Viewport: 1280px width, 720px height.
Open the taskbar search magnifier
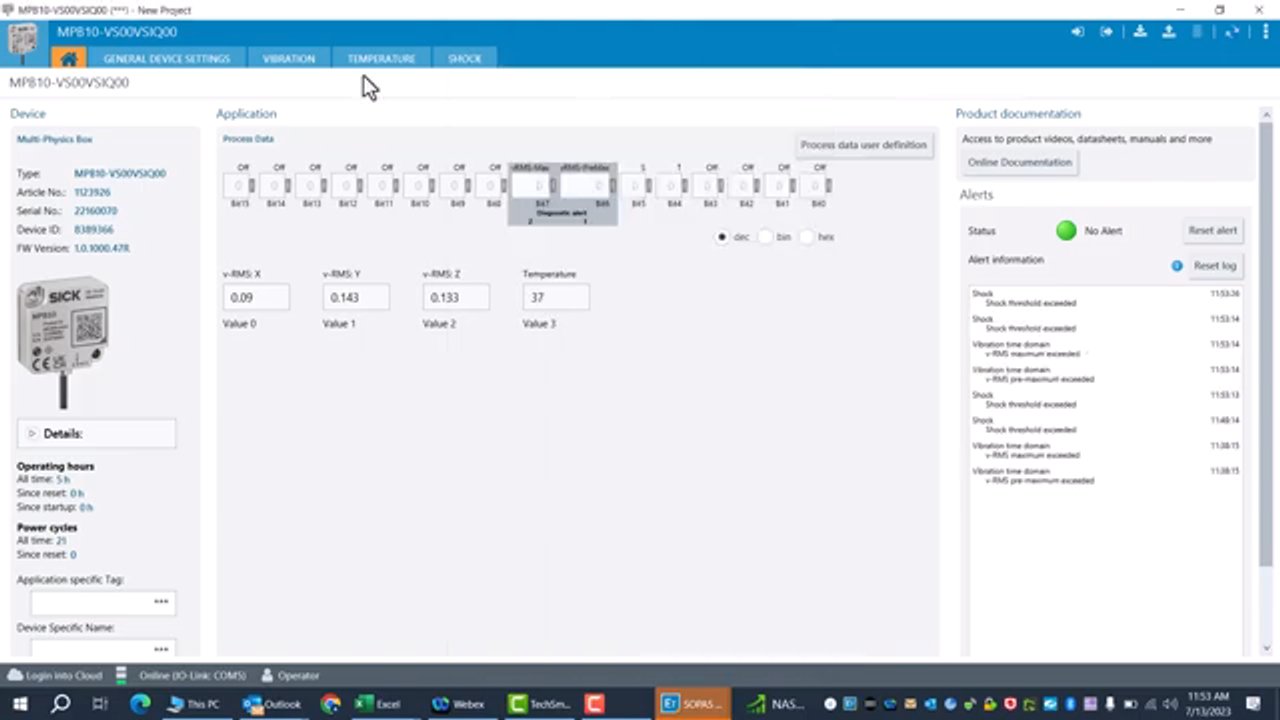[60, 704]
